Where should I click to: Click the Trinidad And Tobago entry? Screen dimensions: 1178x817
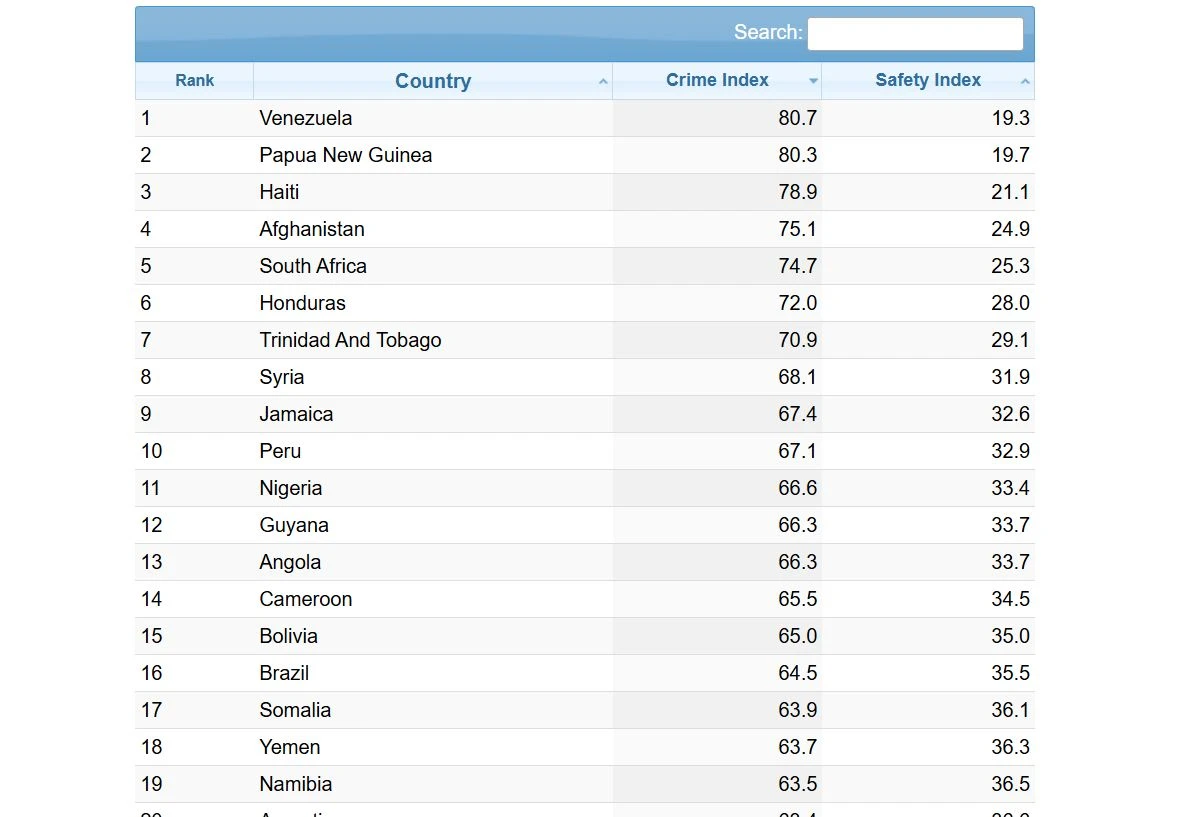350,340
